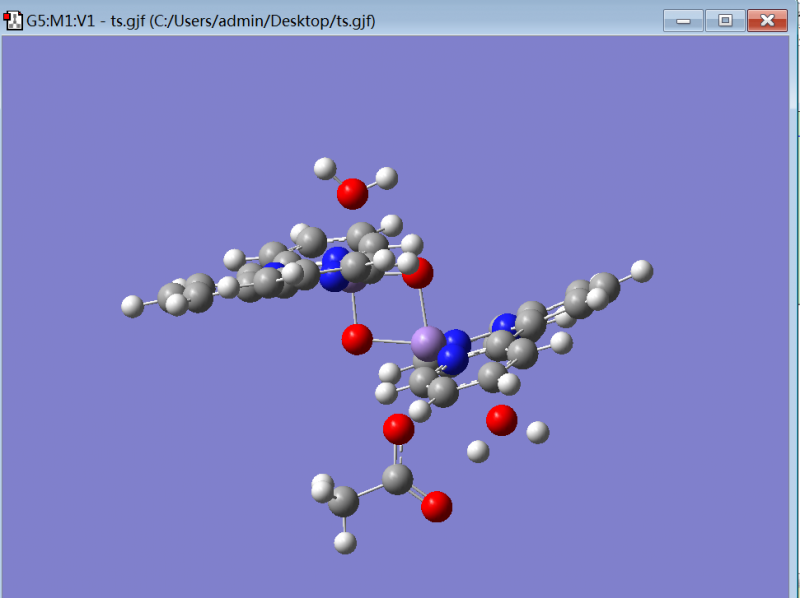
Task: Close the ts.gjf molecule window
Action: 767,21
